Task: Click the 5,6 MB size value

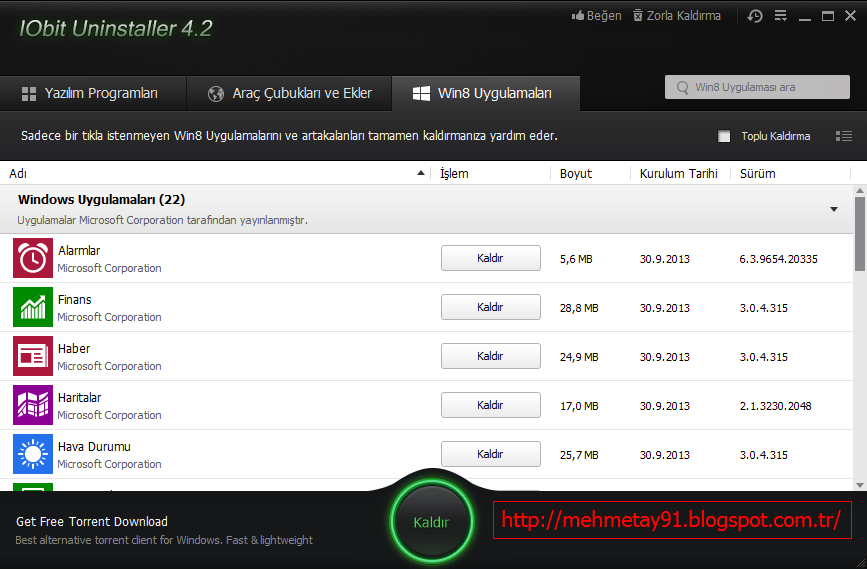Action: [576, 259]
